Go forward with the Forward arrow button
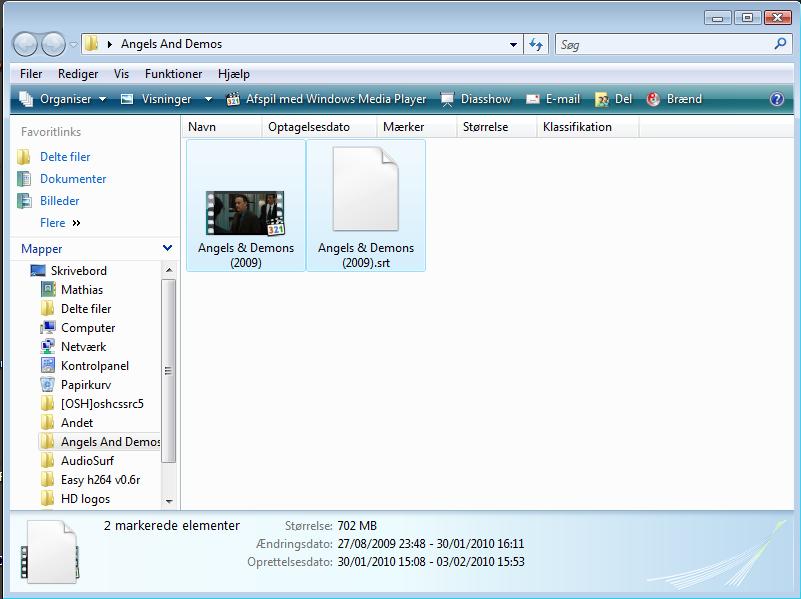Image resolution: width=801 pixels, height=599 pixels. click(x=53, y=44)
